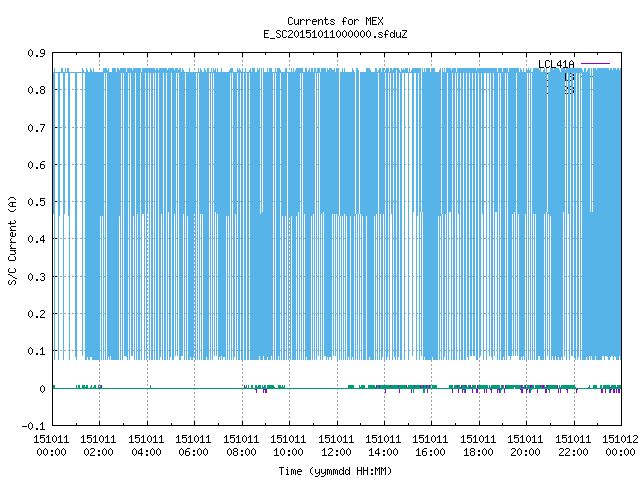Image resolution: width=640 pixels, height=480 pixels.
Task: Click the first x-axis label '151011 00:00'
Action: click(51, 446)
